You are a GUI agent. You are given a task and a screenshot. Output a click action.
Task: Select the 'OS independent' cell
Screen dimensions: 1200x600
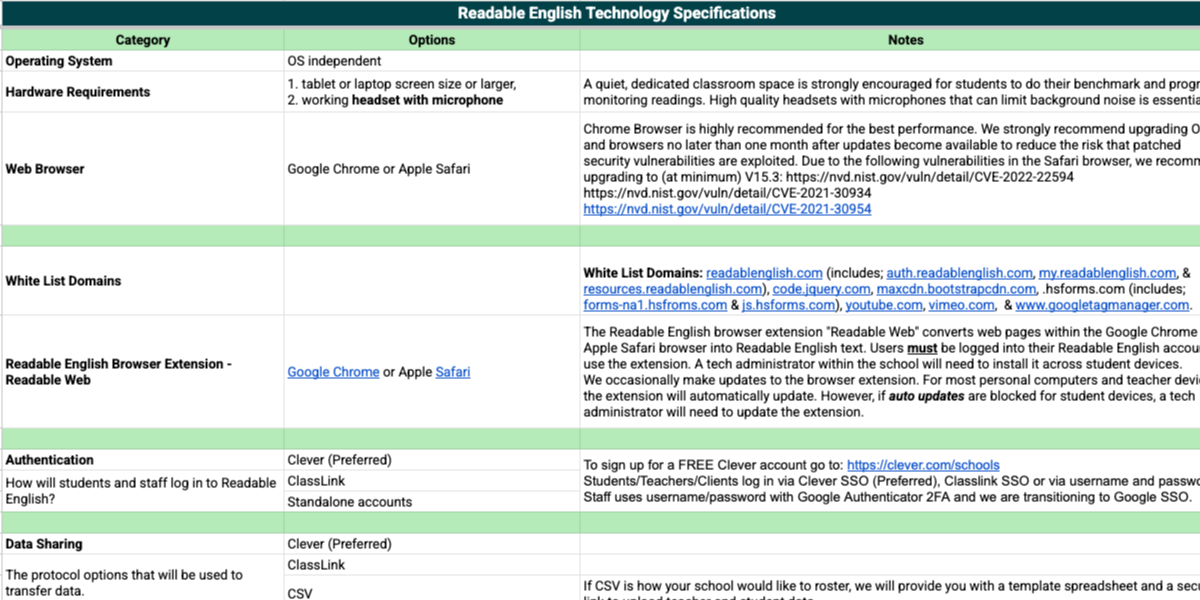point(432,61)
